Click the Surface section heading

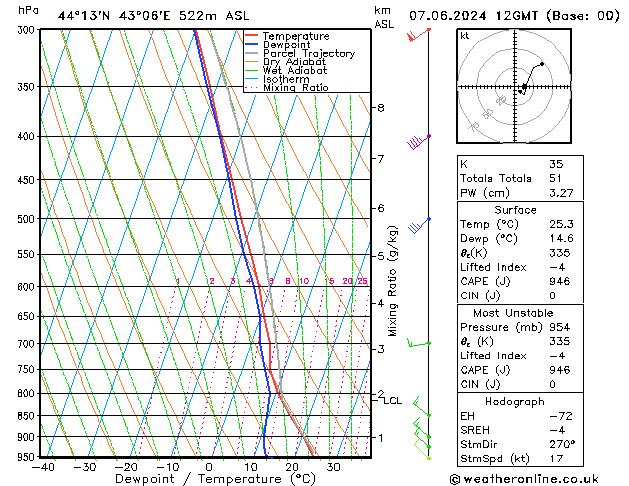[x=515, y=210]
